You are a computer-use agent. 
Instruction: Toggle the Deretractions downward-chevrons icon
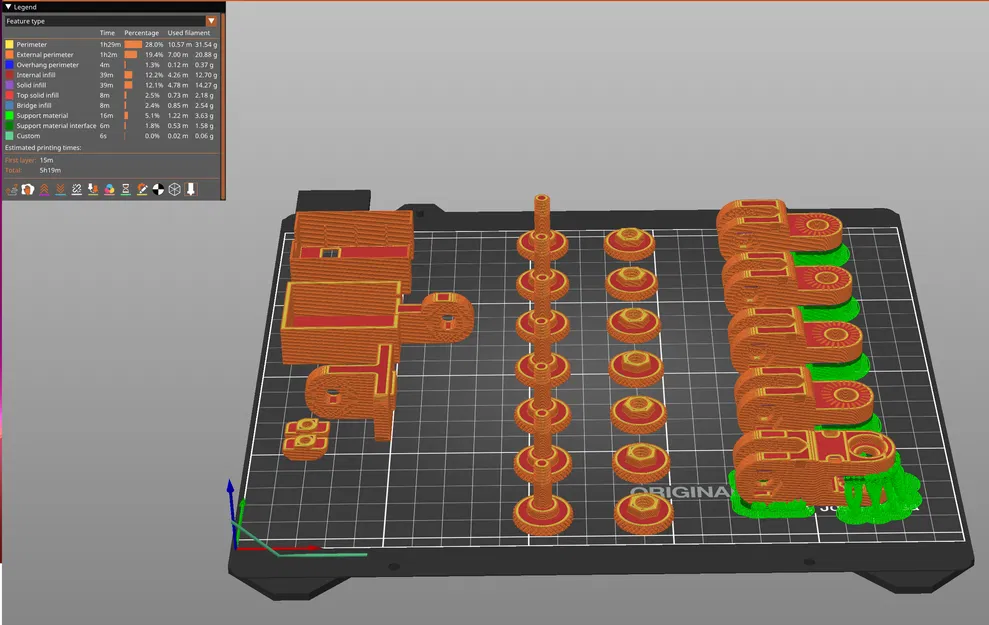(x=61, y=189)
